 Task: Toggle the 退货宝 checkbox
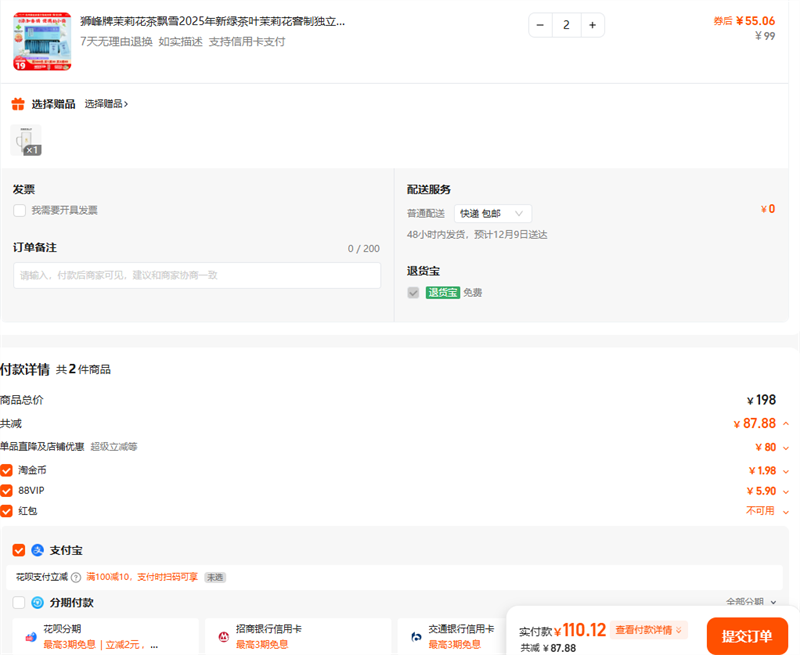click(414, 293)
